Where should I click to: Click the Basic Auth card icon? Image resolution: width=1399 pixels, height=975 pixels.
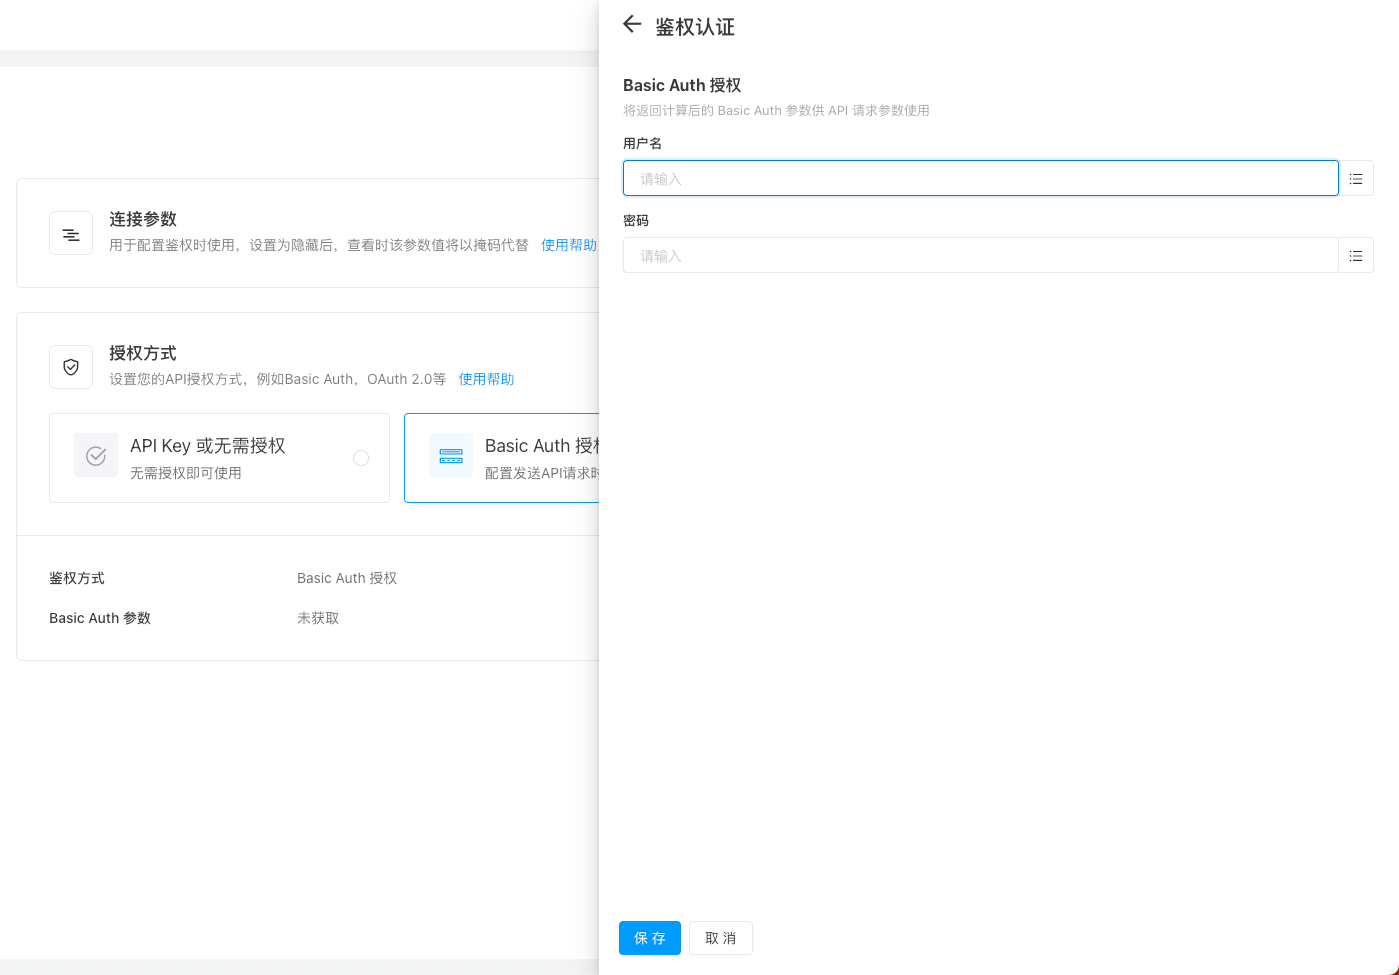point(451,456)
